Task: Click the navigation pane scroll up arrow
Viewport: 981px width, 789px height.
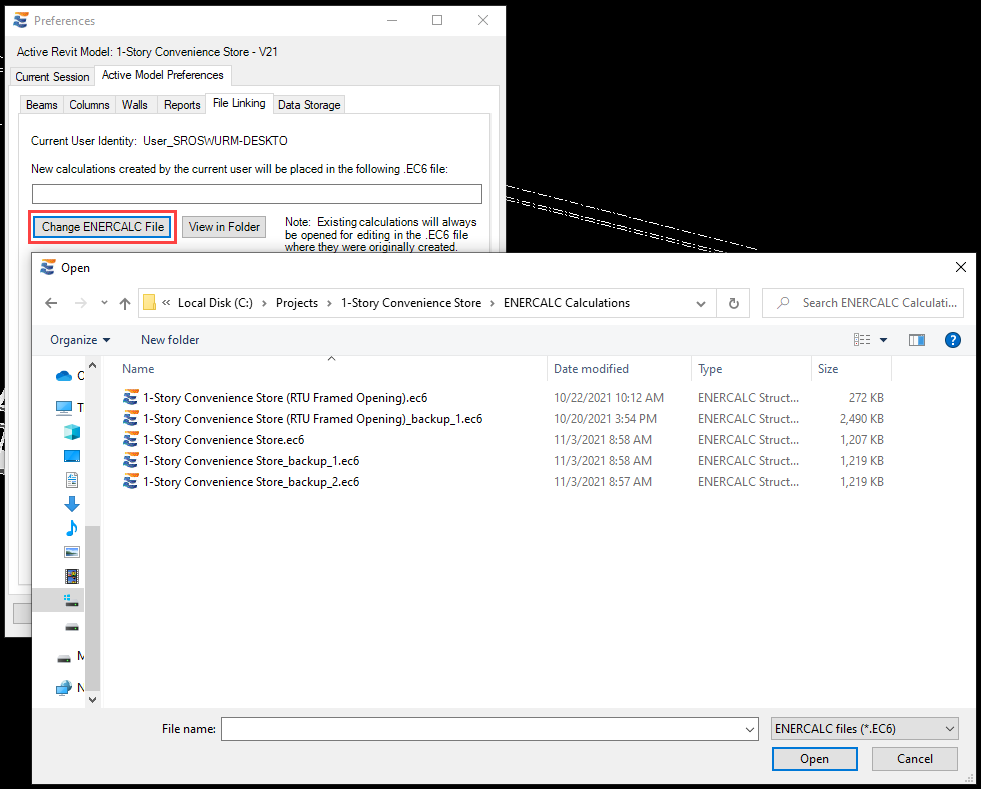Action: (93, 365)
